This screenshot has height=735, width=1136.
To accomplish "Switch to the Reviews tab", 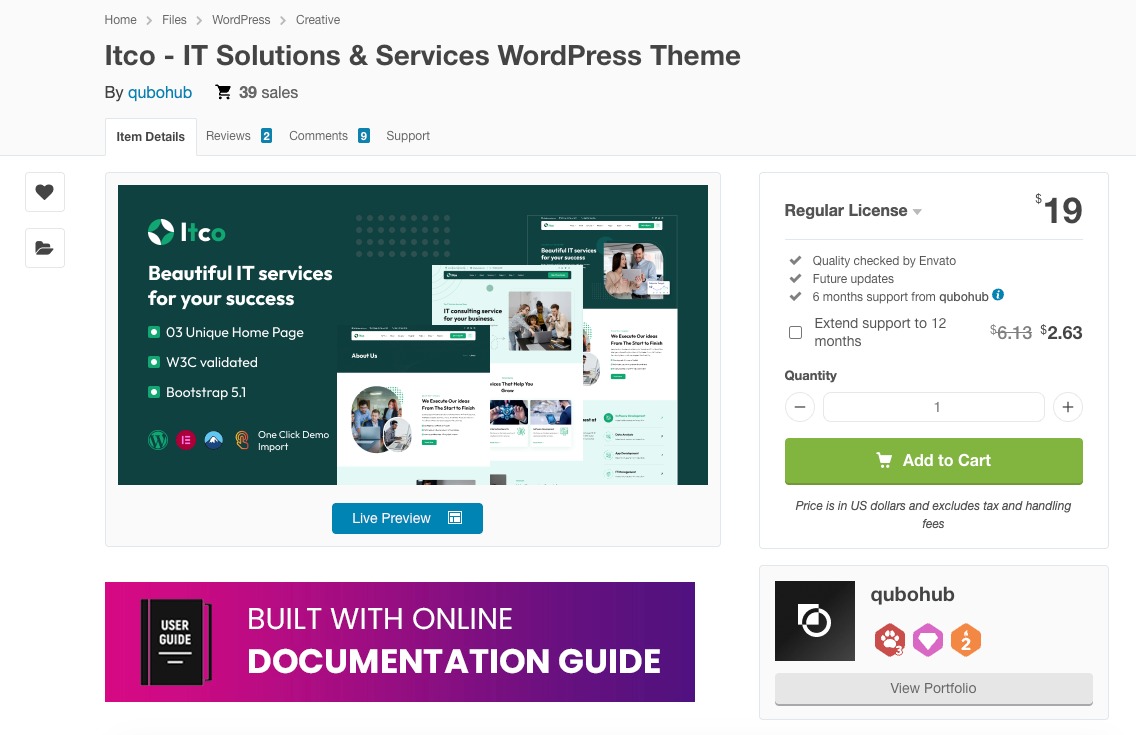I will [x=228, y=135].
